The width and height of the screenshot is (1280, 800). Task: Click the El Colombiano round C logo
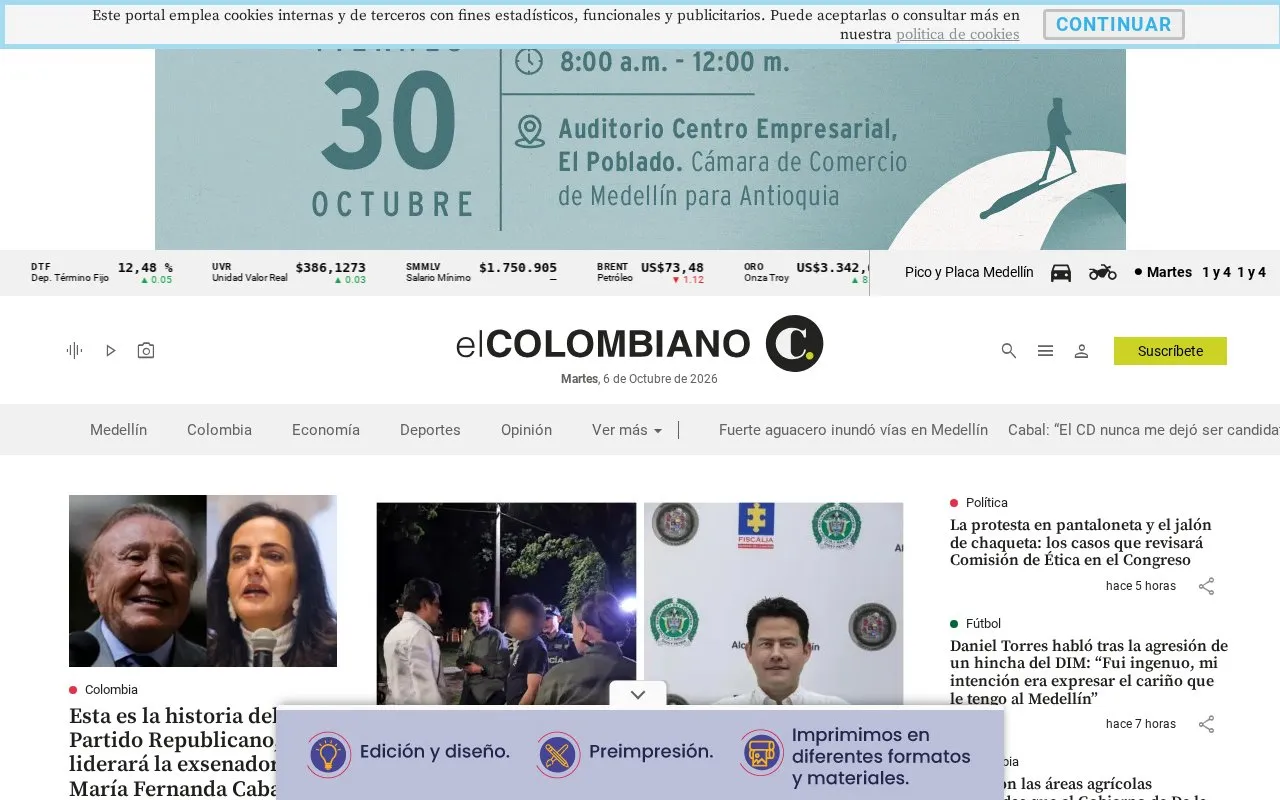[x=794, y=343]
